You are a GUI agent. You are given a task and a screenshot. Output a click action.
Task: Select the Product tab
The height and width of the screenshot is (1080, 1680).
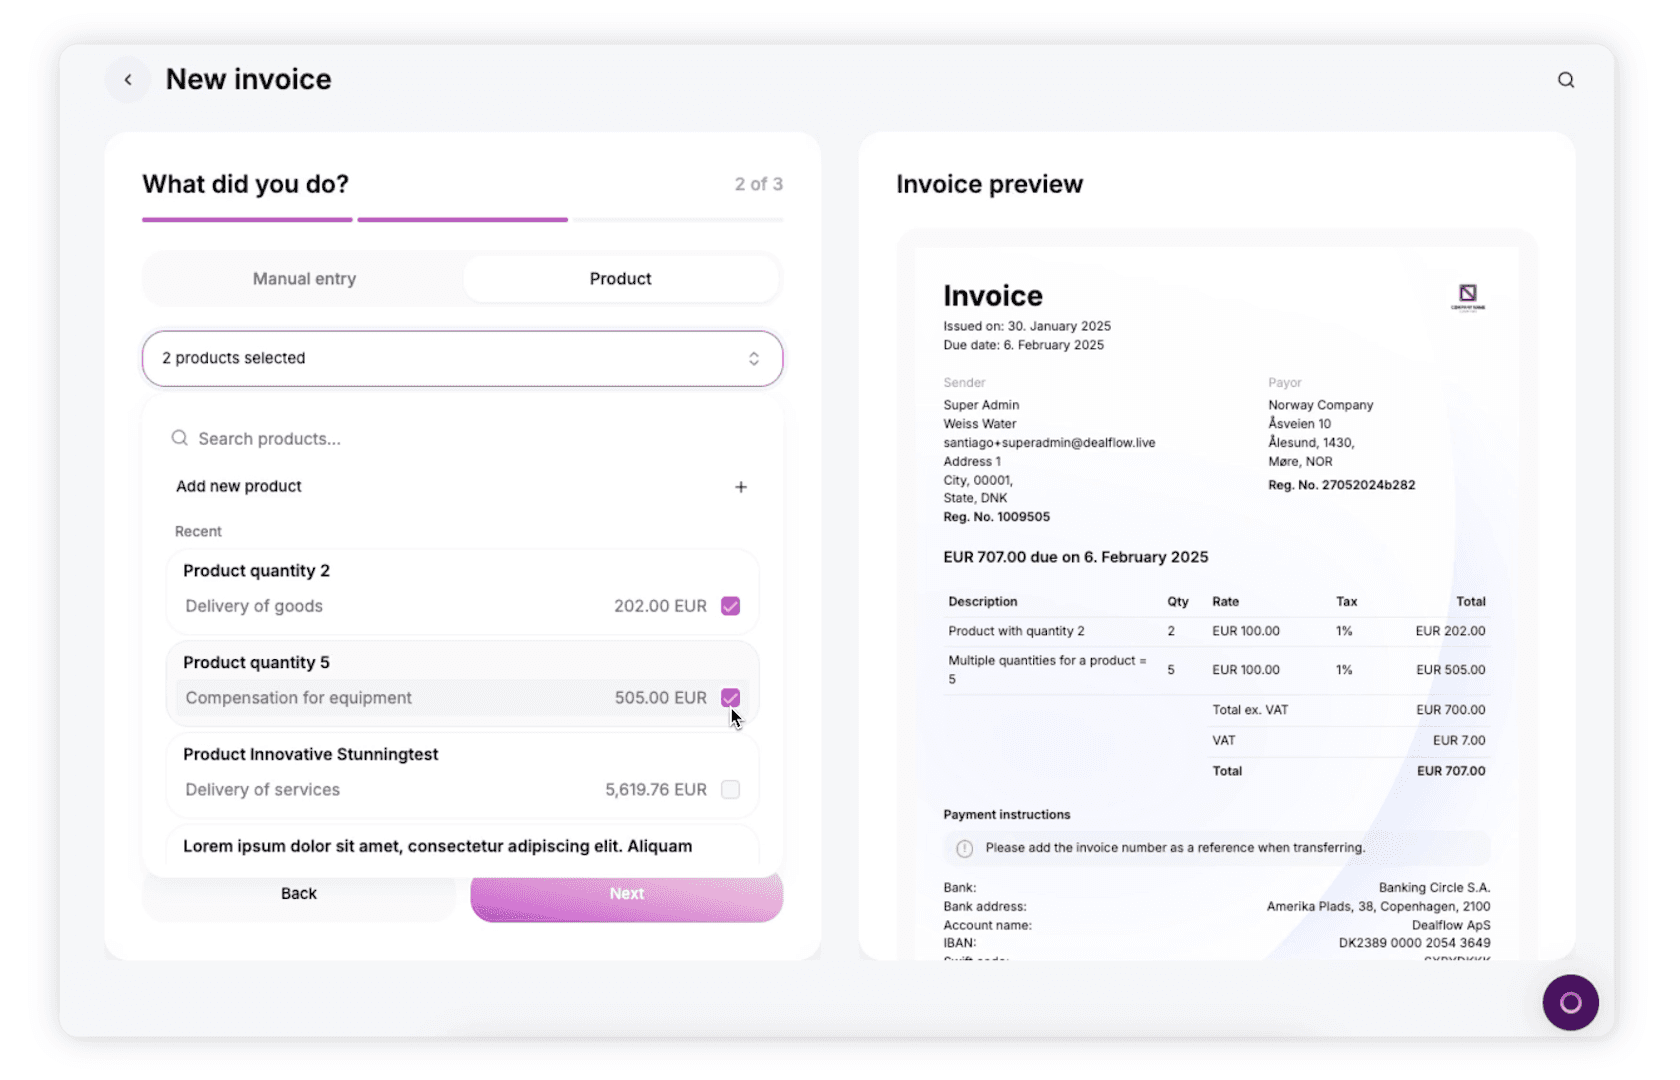coord(620,279)
